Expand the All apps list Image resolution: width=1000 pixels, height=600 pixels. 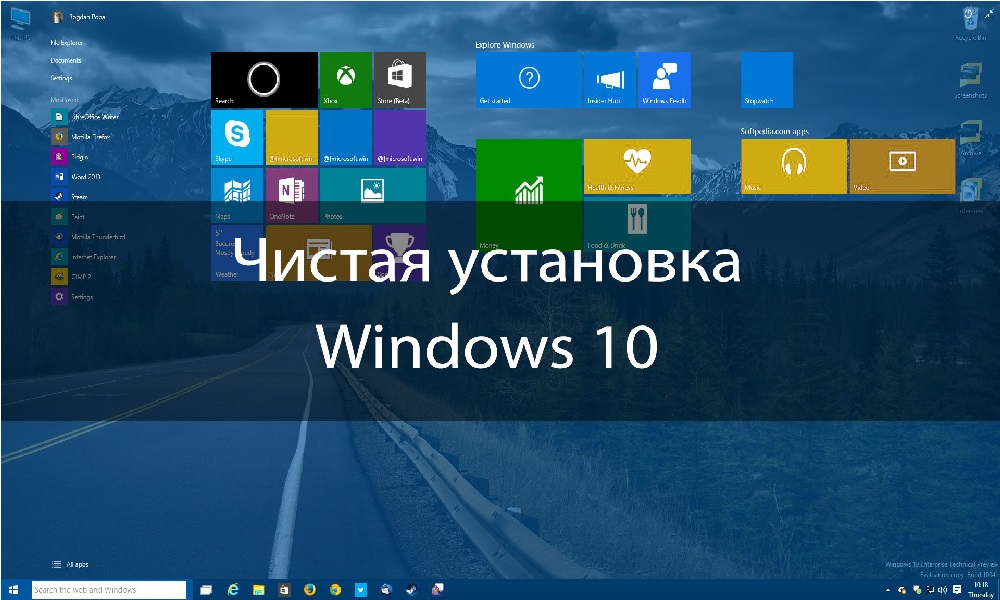[70, 564]
